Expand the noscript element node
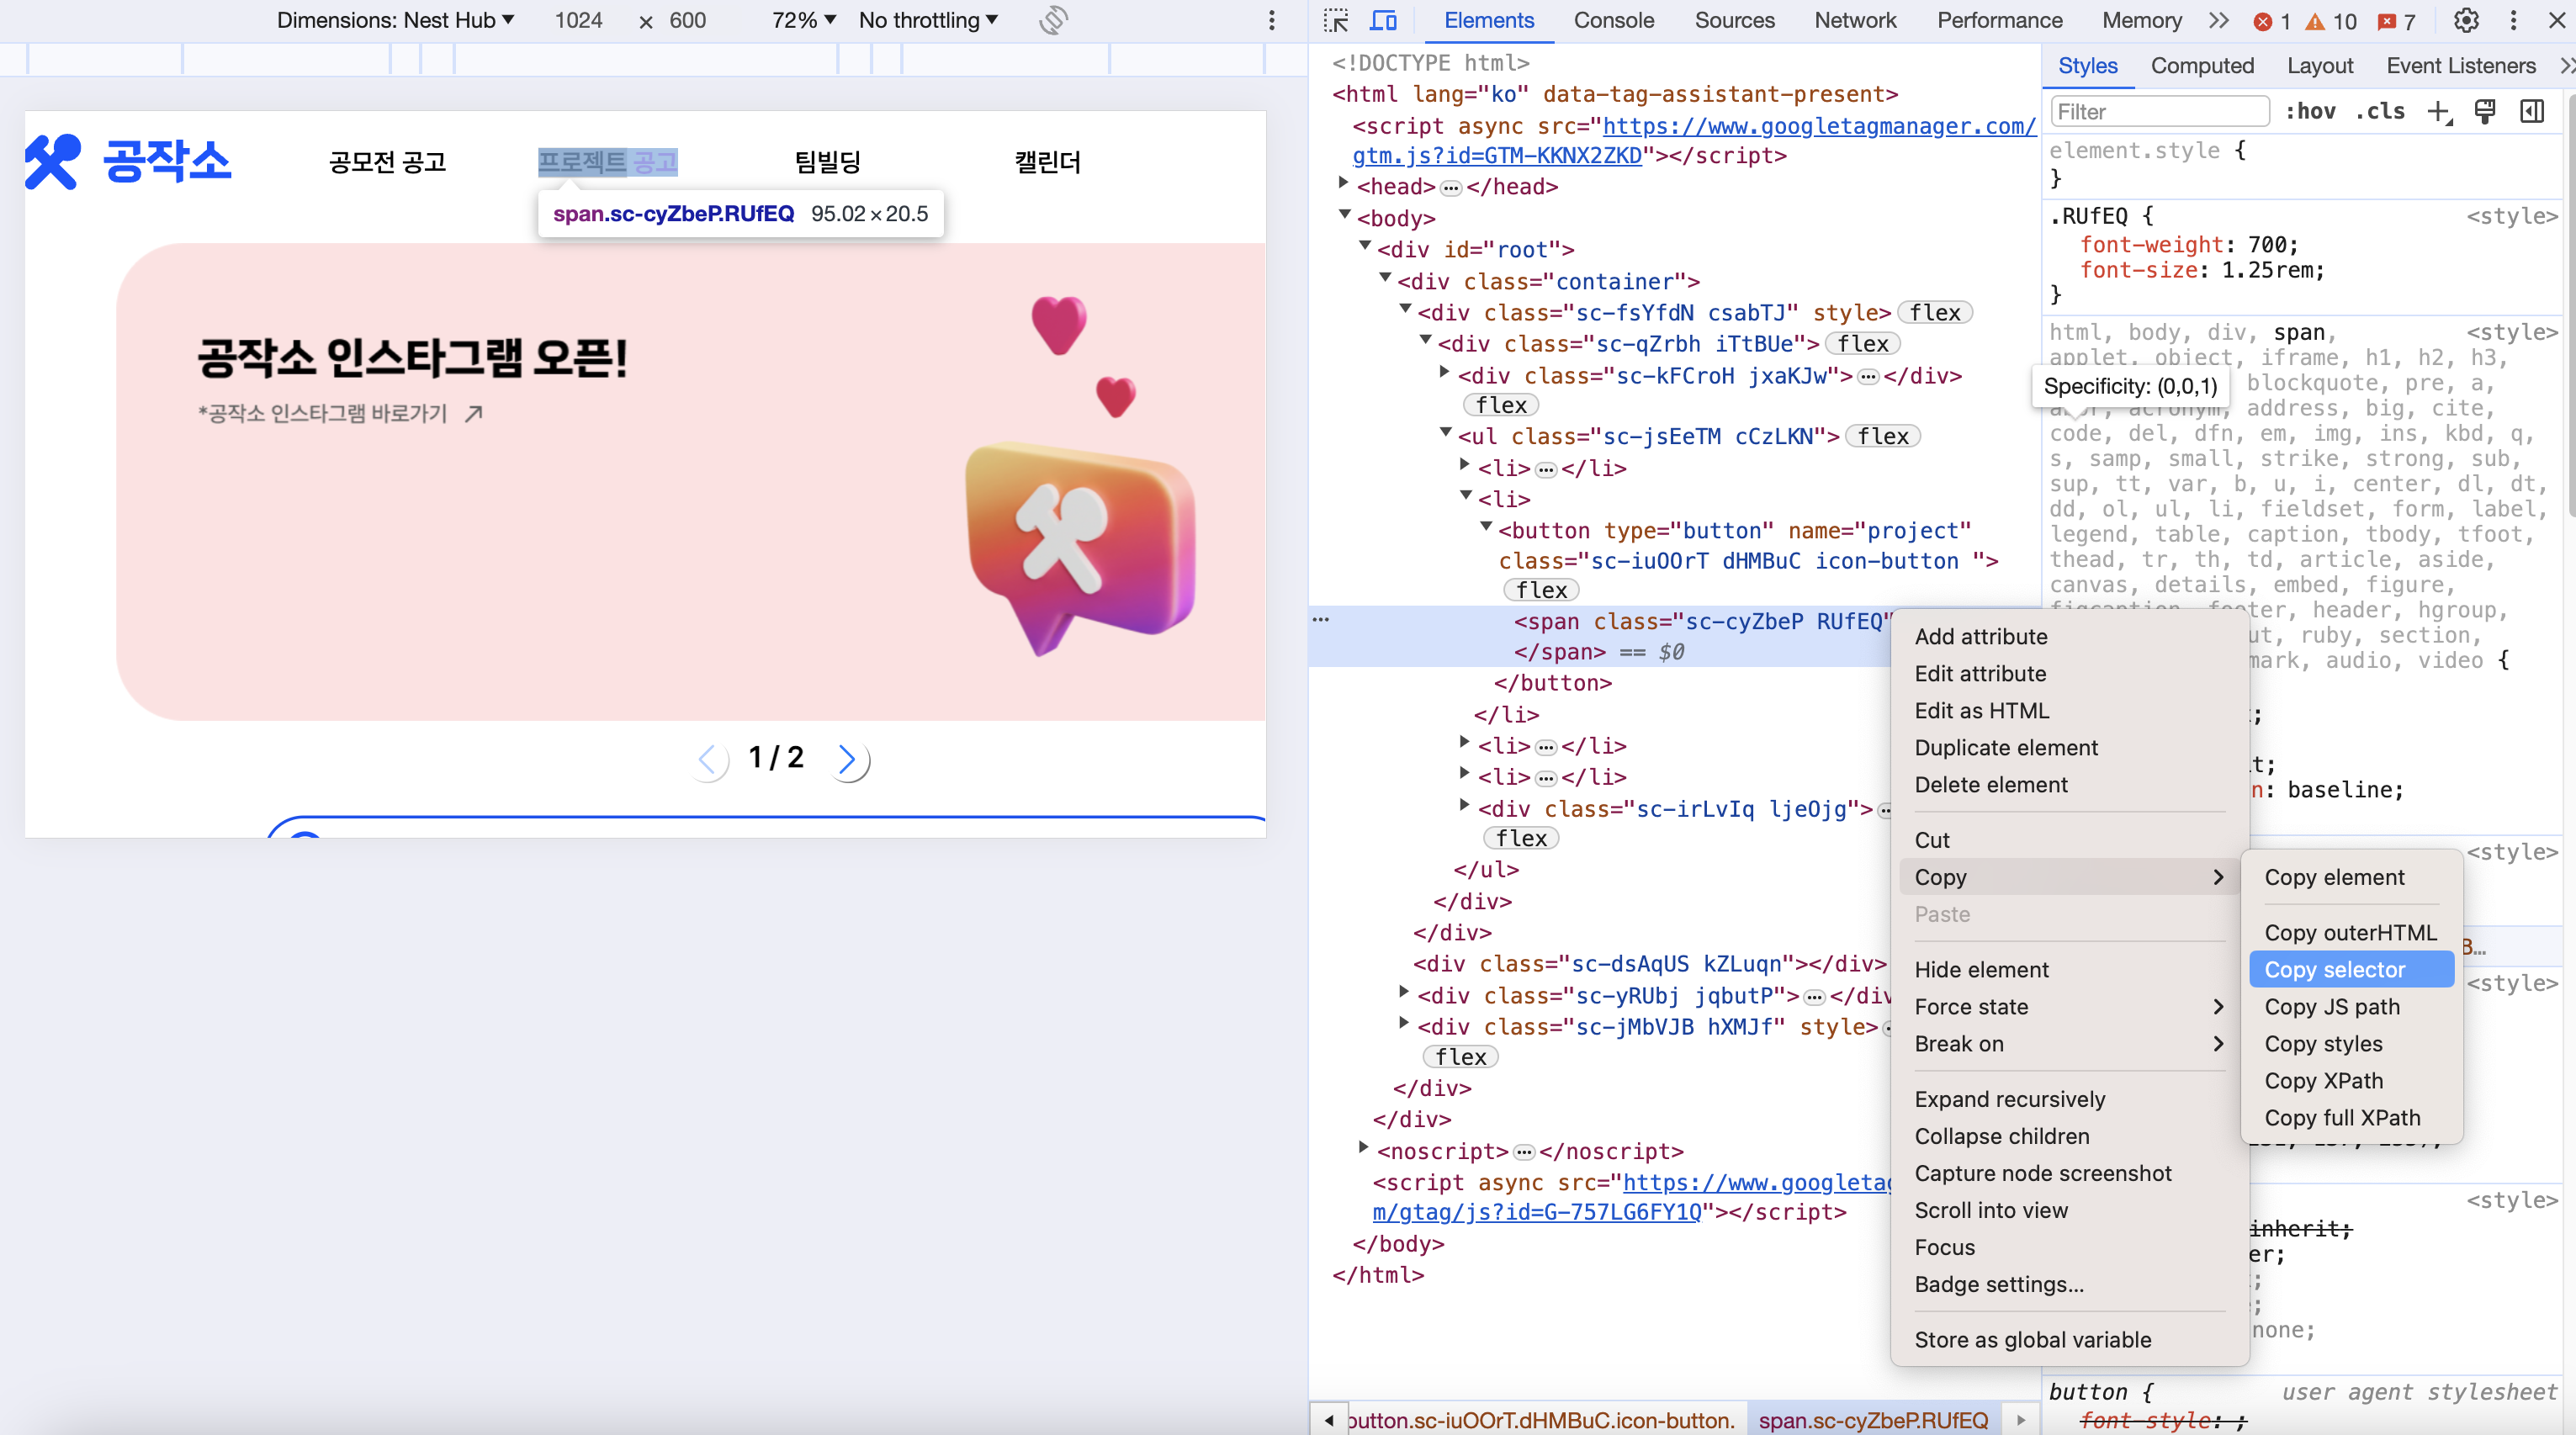The height and width of the screenshot is (1435, 2576). pos(1364,1148)
